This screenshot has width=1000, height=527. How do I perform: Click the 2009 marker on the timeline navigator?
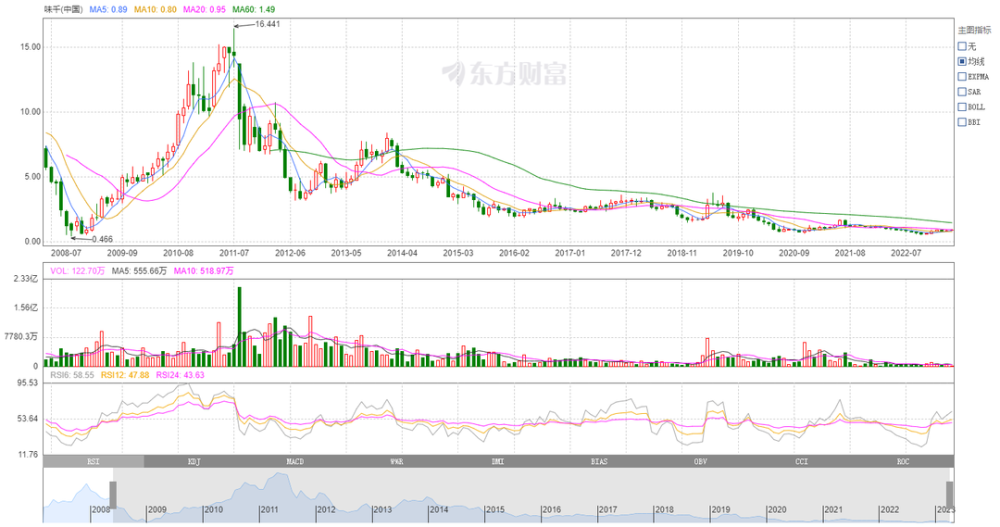pos(157,510)
